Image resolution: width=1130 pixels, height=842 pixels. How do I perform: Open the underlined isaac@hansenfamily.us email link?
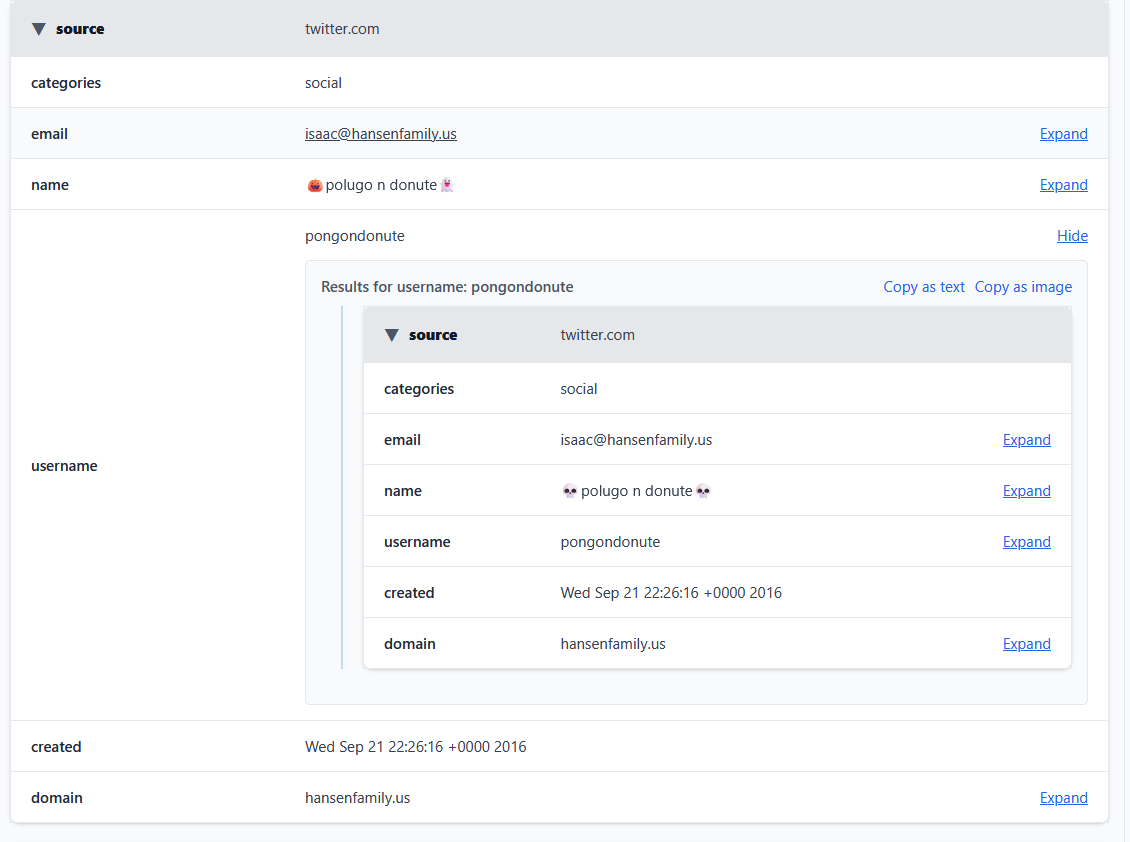[380, 134]
